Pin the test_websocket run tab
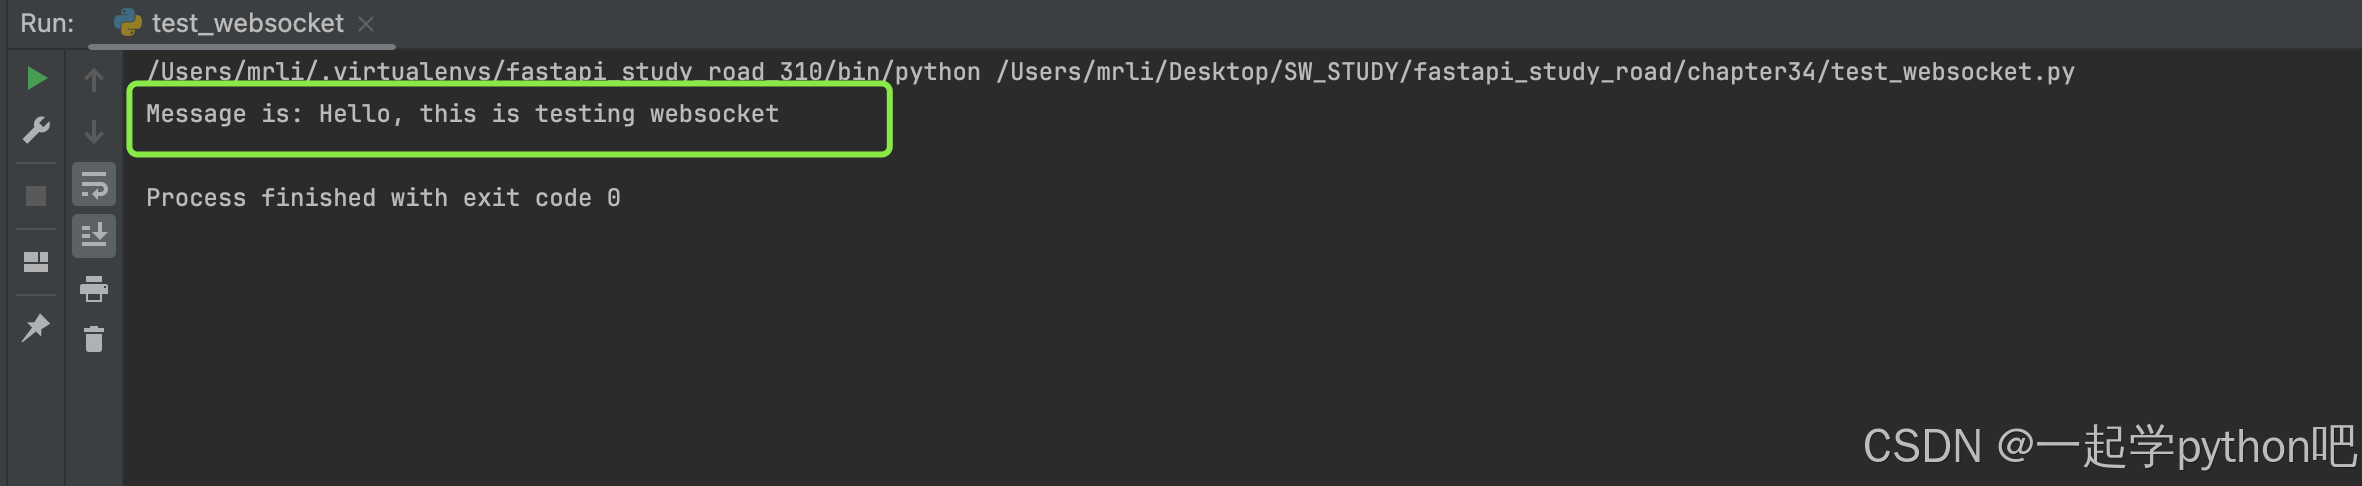 (36, 327)
